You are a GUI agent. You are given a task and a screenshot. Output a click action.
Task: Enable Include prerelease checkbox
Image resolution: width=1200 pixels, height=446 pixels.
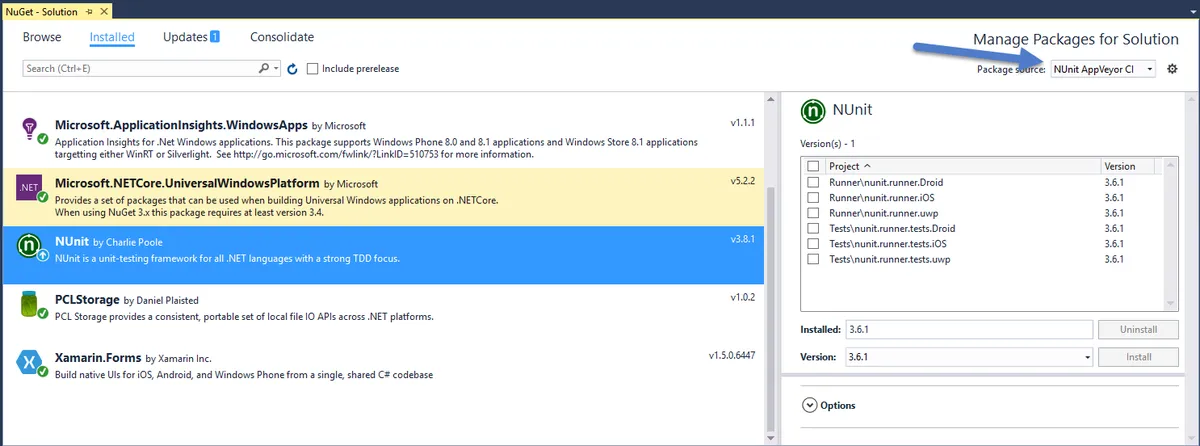point(313,69)
